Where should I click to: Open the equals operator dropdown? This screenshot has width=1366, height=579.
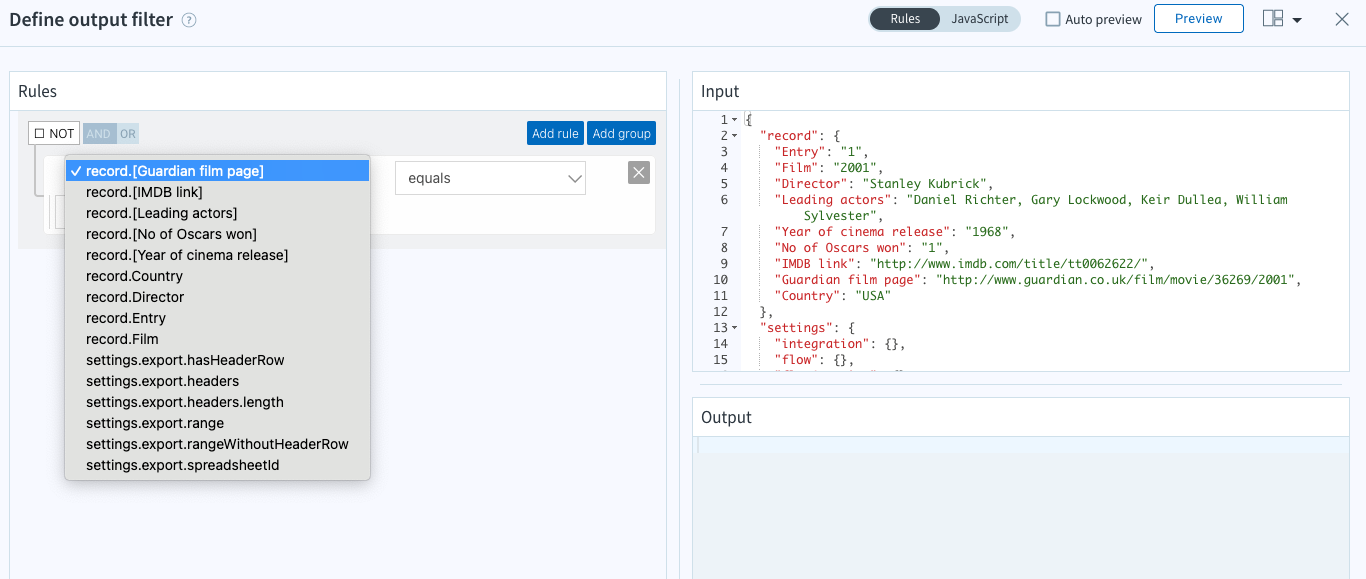[x=490, y=178]
